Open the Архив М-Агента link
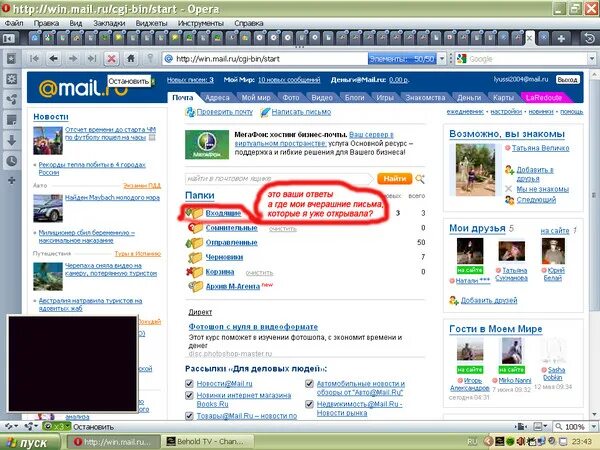This screenshot has width=600, height=450. [233, 286]
